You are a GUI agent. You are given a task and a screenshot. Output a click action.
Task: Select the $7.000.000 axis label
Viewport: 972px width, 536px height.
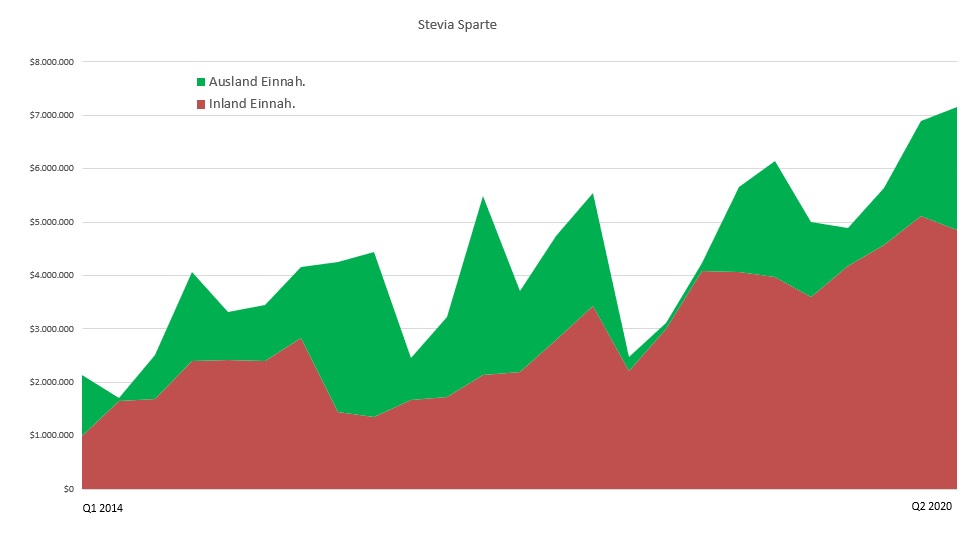click(52, 115)
